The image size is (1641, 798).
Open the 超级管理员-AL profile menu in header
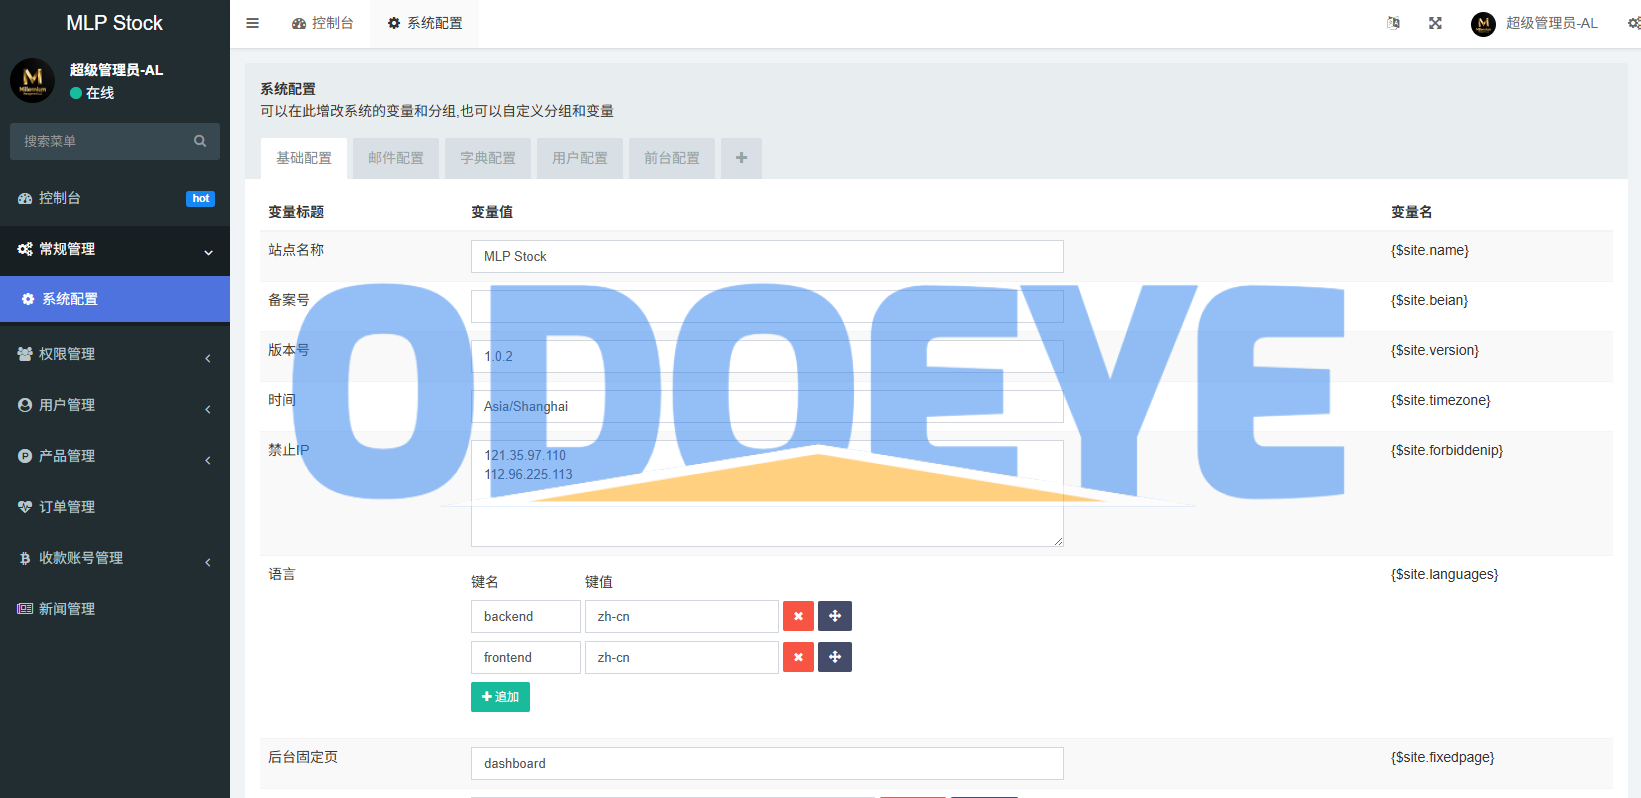click(x=1535, y=23)
